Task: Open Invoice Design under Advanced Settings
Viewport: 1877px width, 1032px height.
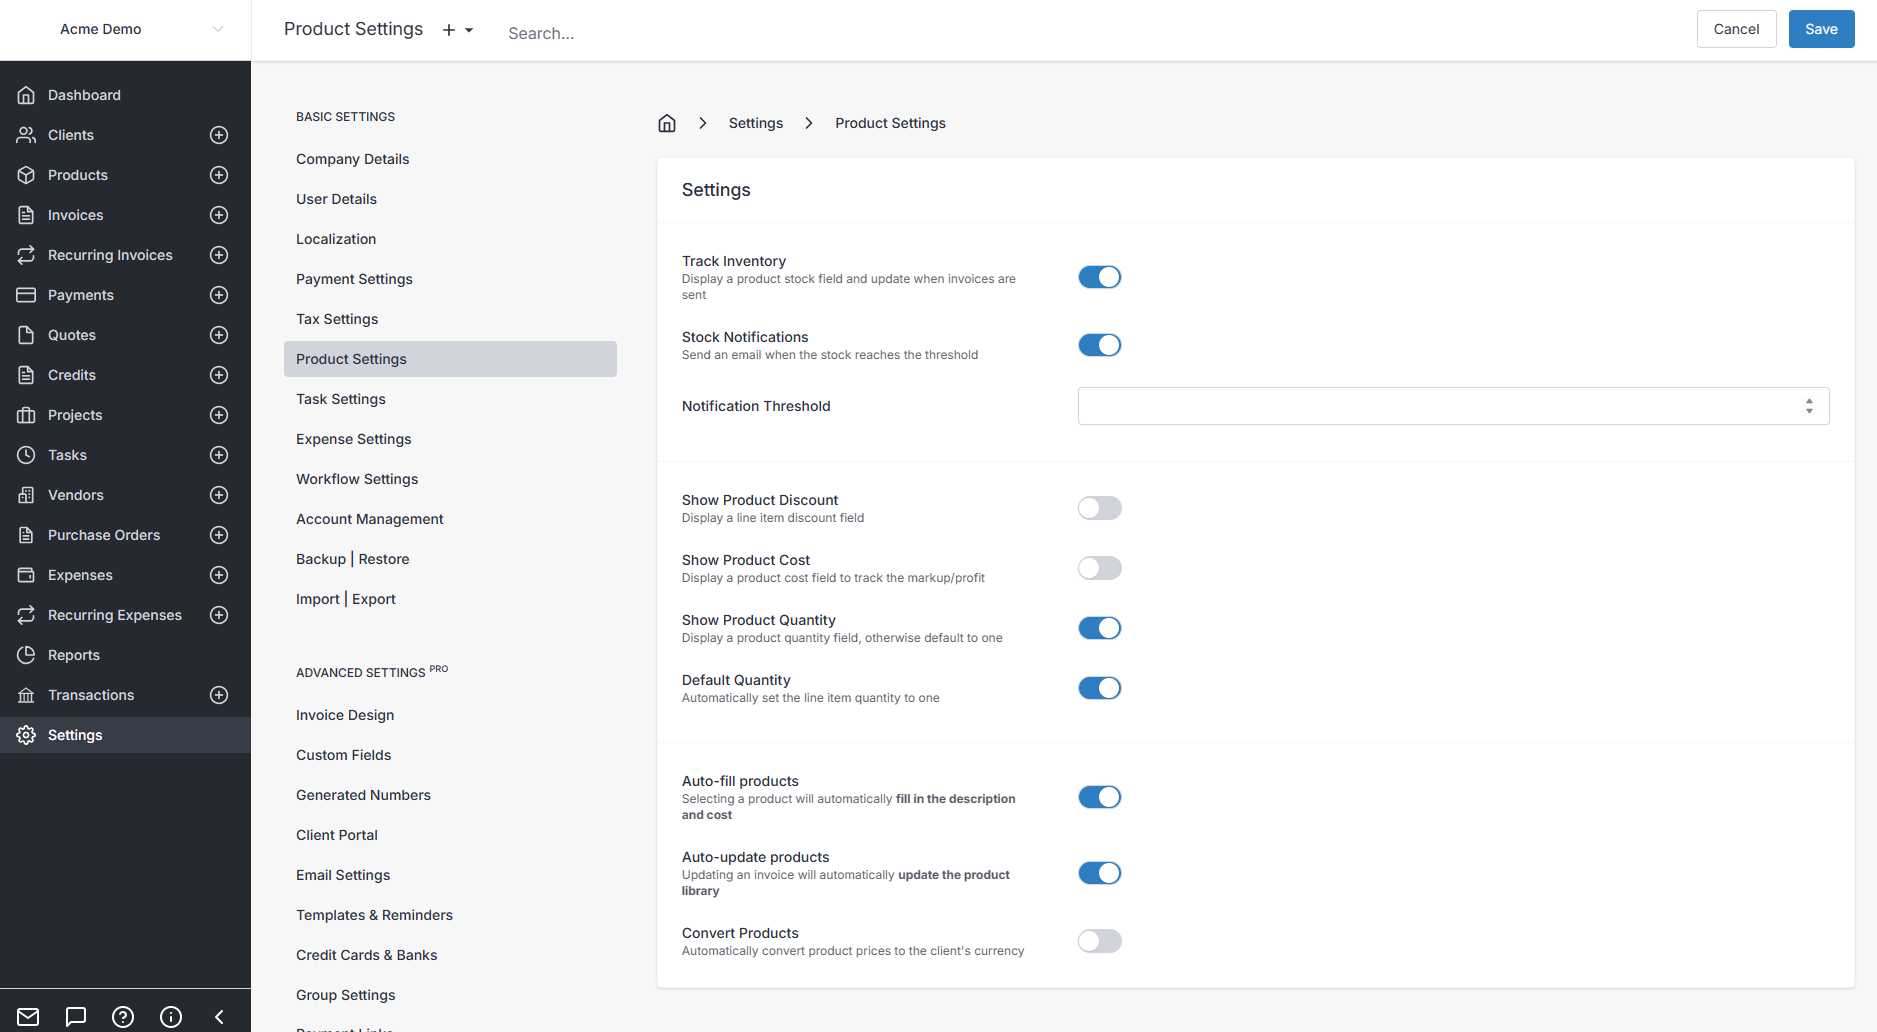Action: click(x=344, y=714)
